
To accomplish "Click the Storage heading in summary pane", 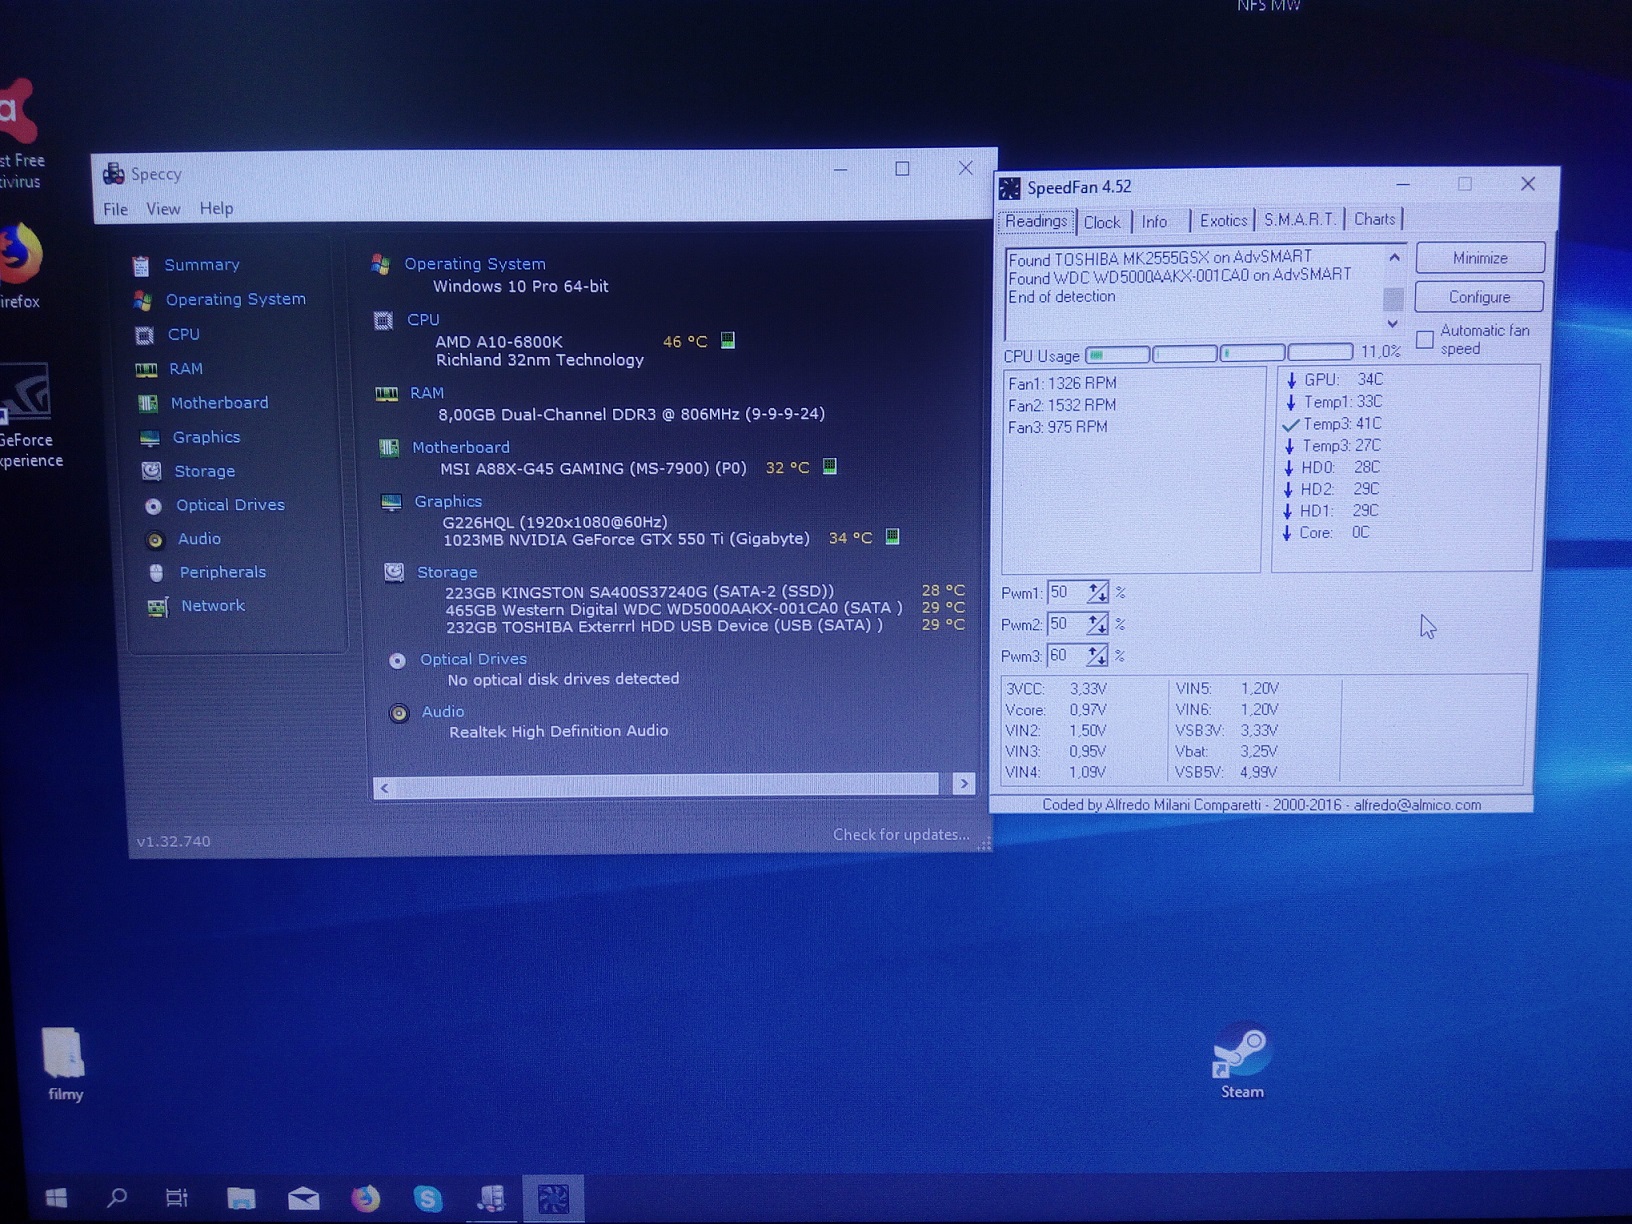I will point(447,572).
